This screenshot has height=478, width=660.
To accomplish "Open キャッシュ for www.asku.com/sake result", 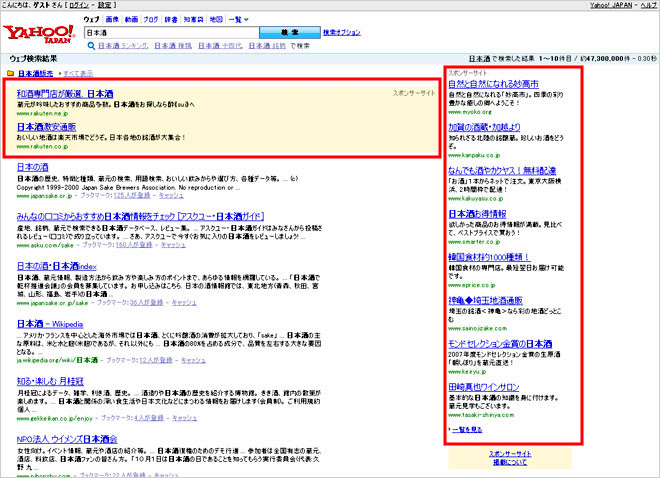I will coord(173,245).
